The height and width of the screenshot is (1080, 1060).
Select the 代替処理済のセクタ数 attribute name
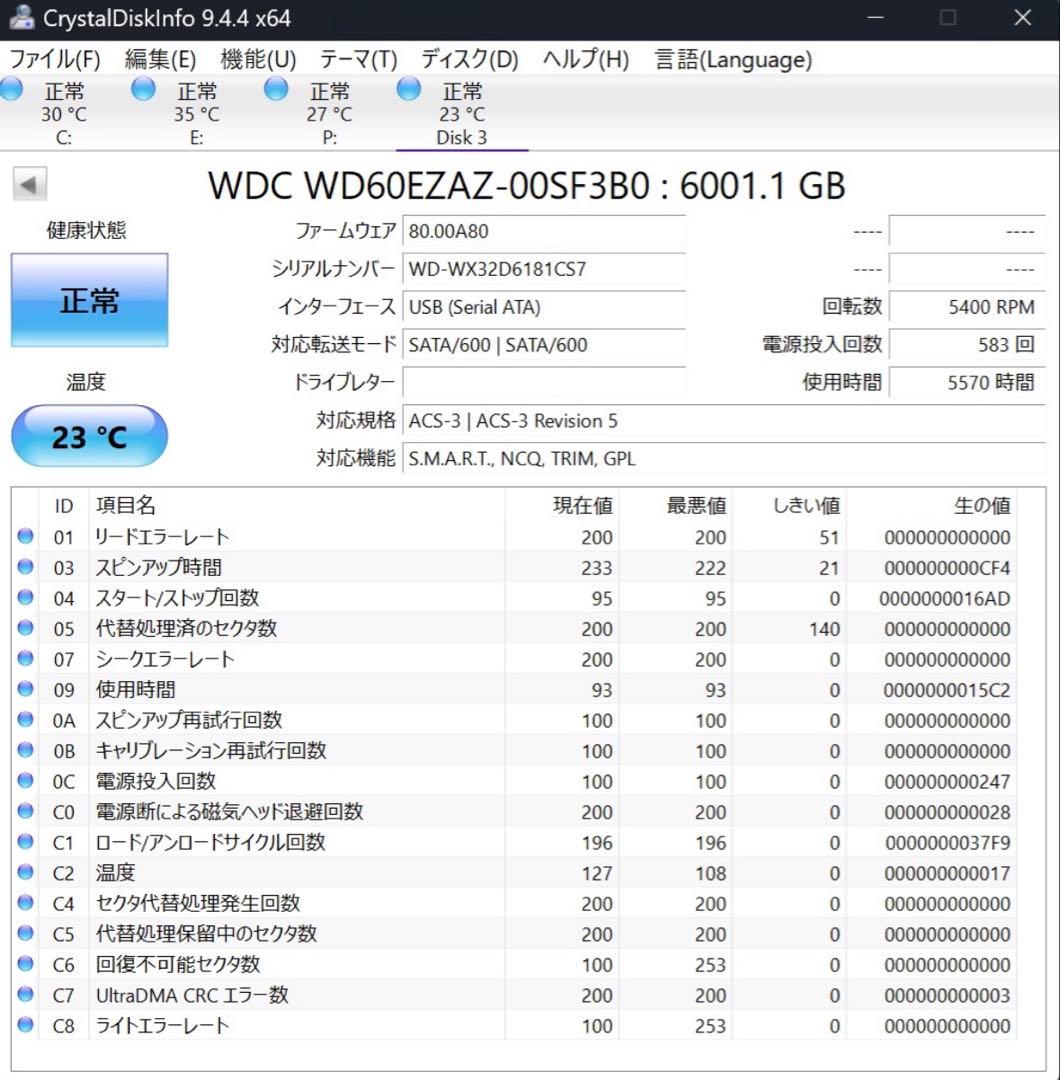pos(186,628)
